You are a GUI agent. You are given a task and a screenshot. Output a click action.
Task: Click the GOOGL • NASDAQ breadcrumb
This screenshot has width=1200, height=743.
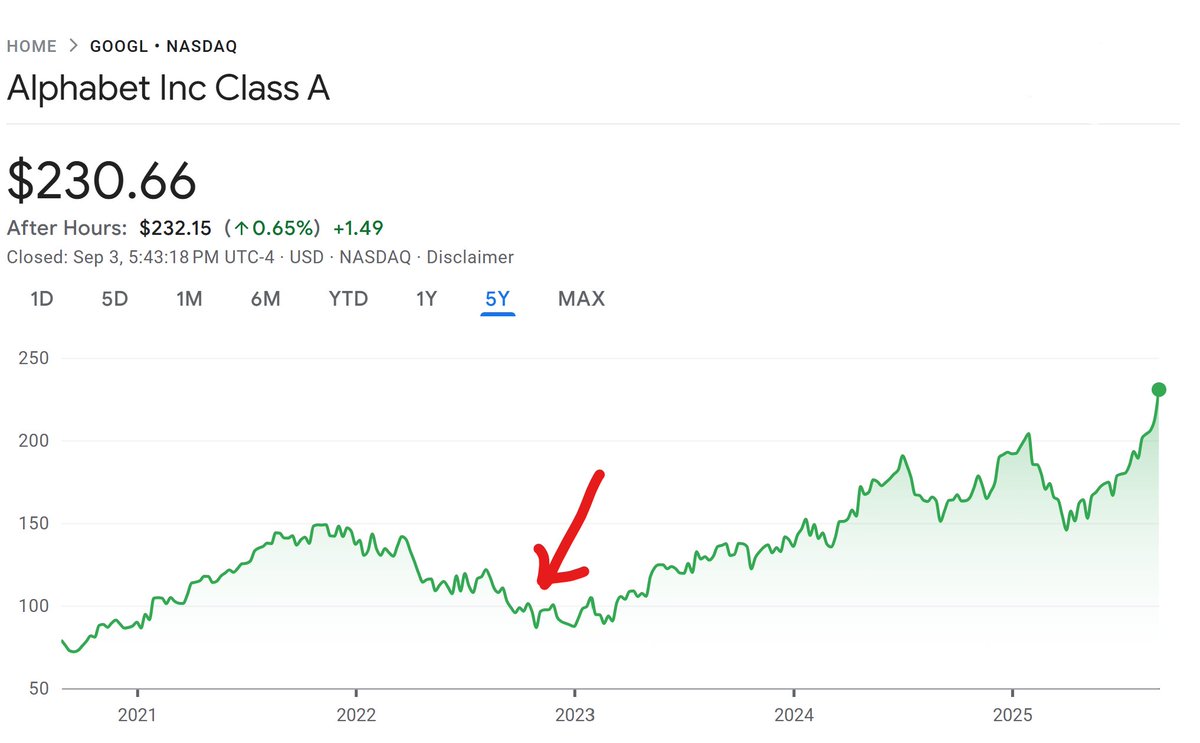point(163,46)
